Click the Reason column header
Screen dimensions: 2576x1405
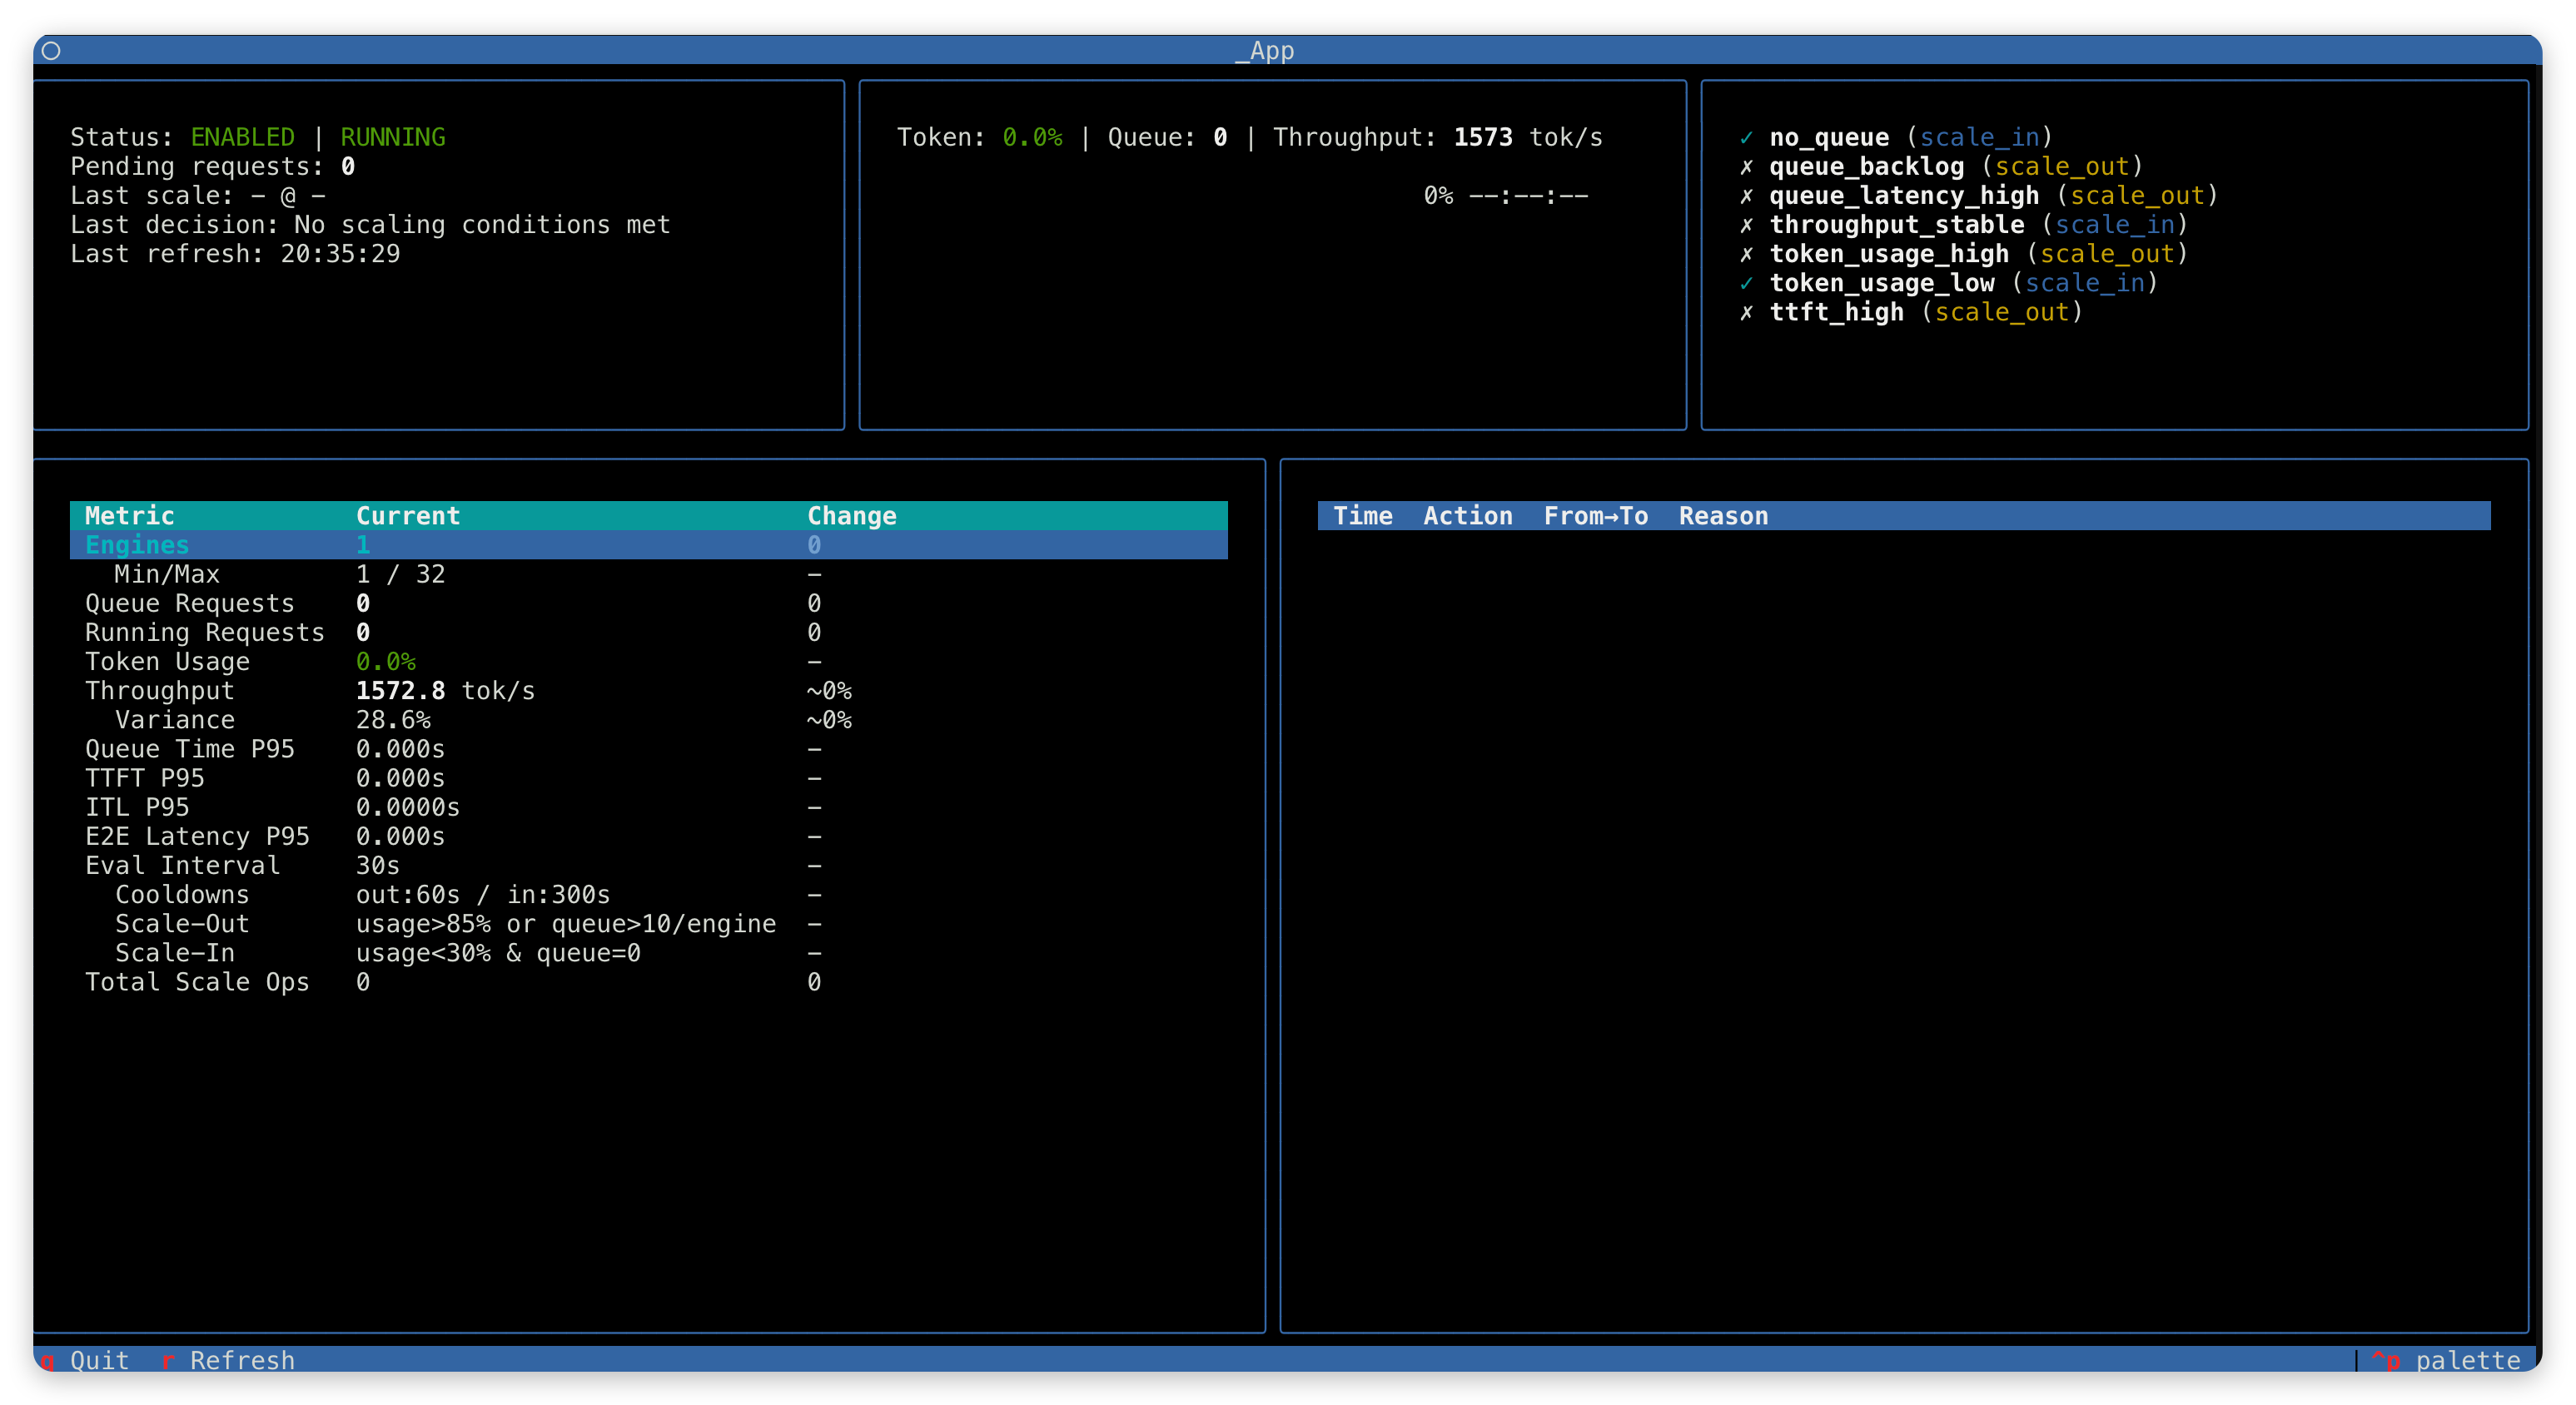tap(1723, 515)
